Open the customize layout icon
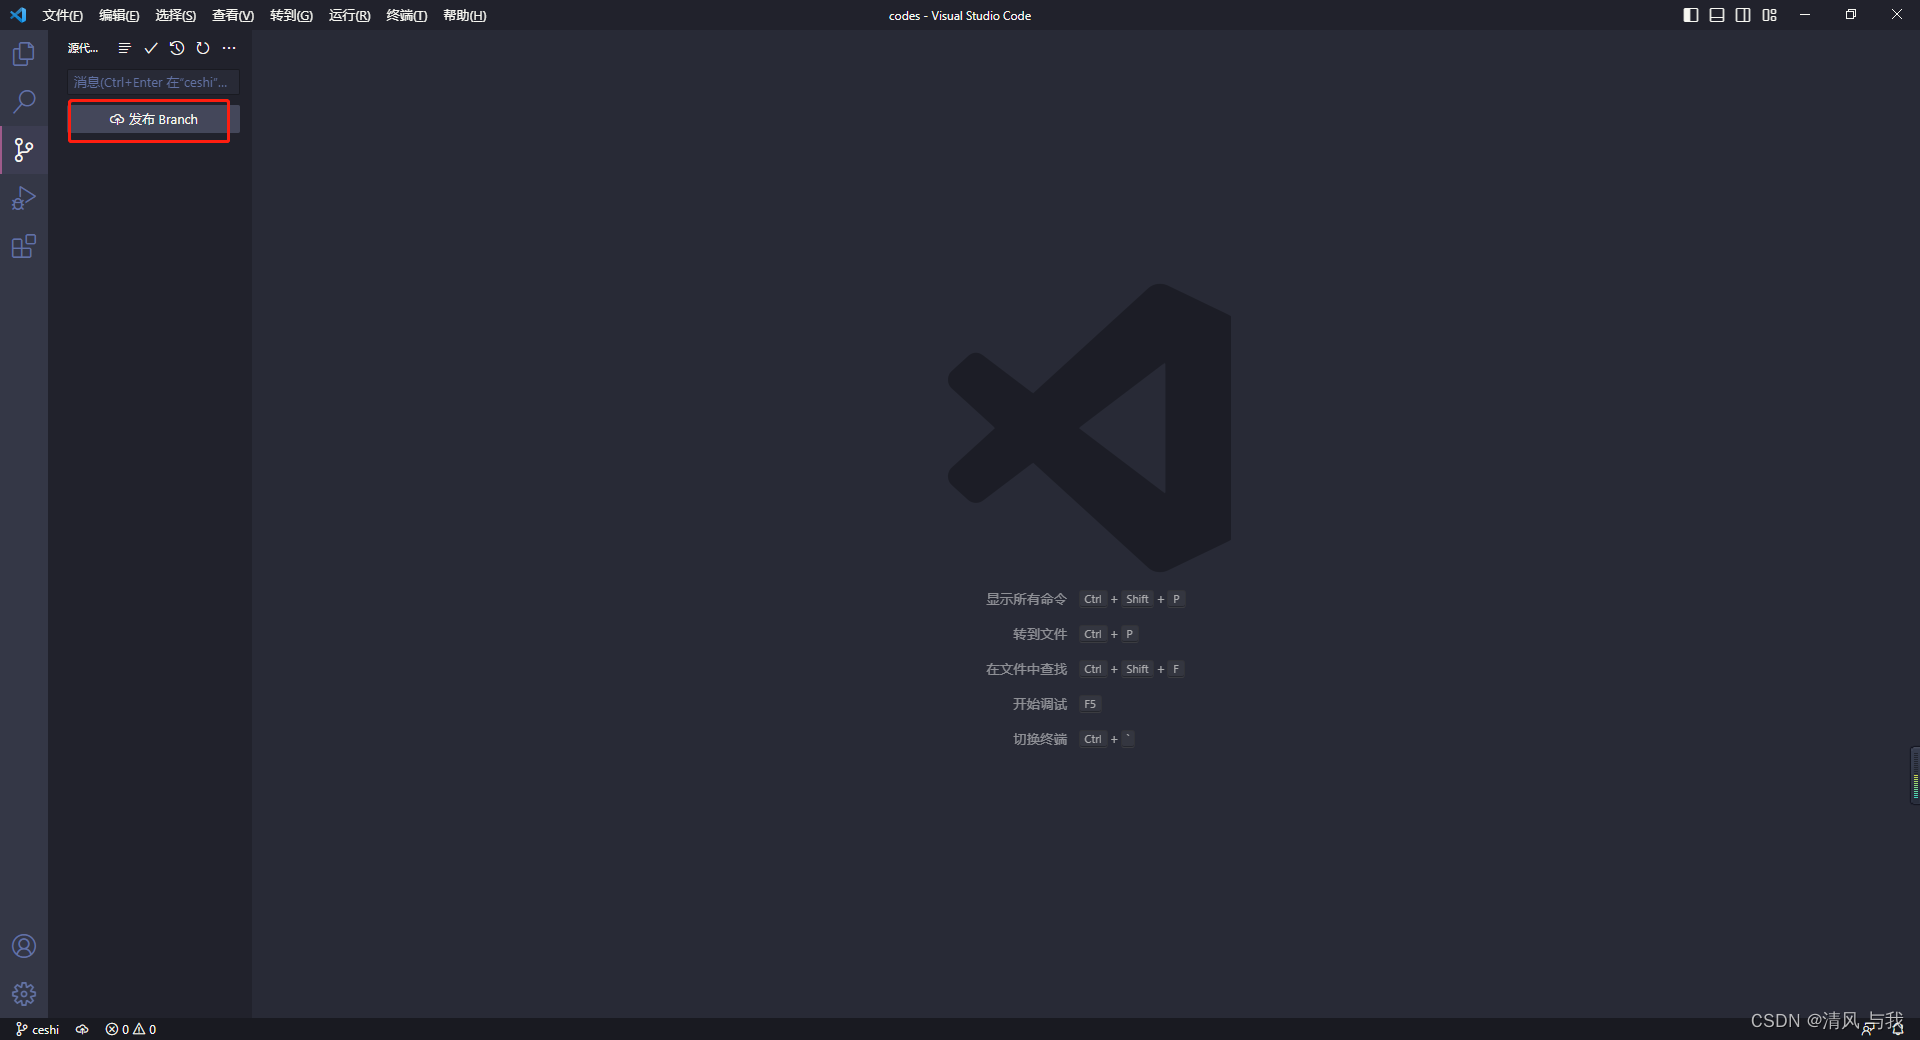 pos(1770,15)
